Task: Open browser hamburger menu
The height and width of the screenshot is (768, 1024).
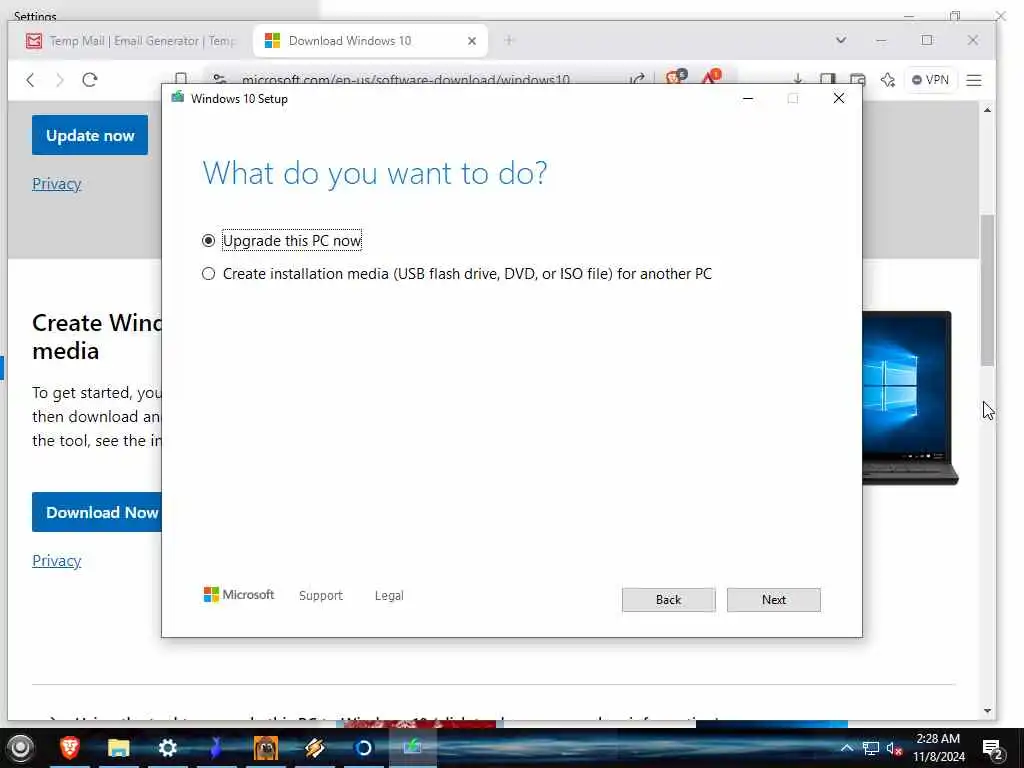Action: pyautogui.click(x=974, y=80)
